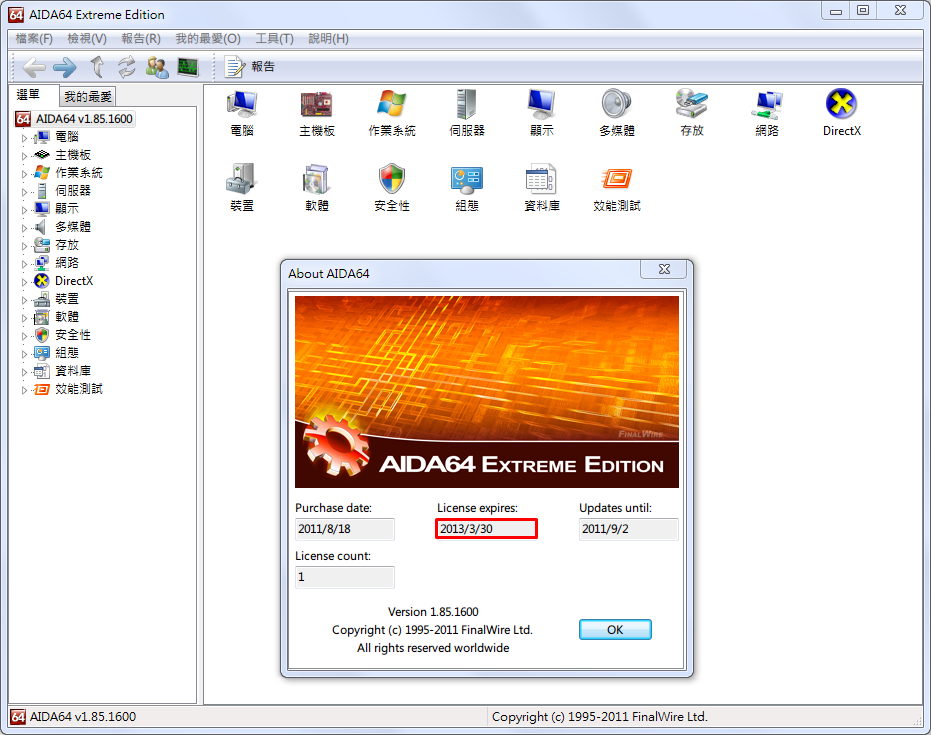Open the 顯示 display icon in main pane
The image size is (931, 735).
(542, 113)
